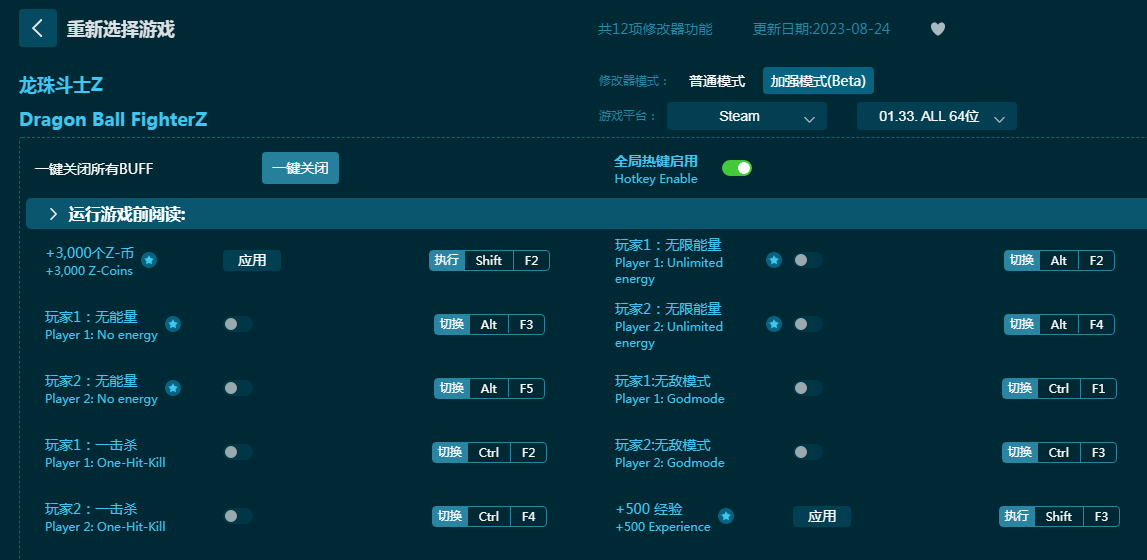Click star icon beside Player 2: Unlimited energy

774,324
